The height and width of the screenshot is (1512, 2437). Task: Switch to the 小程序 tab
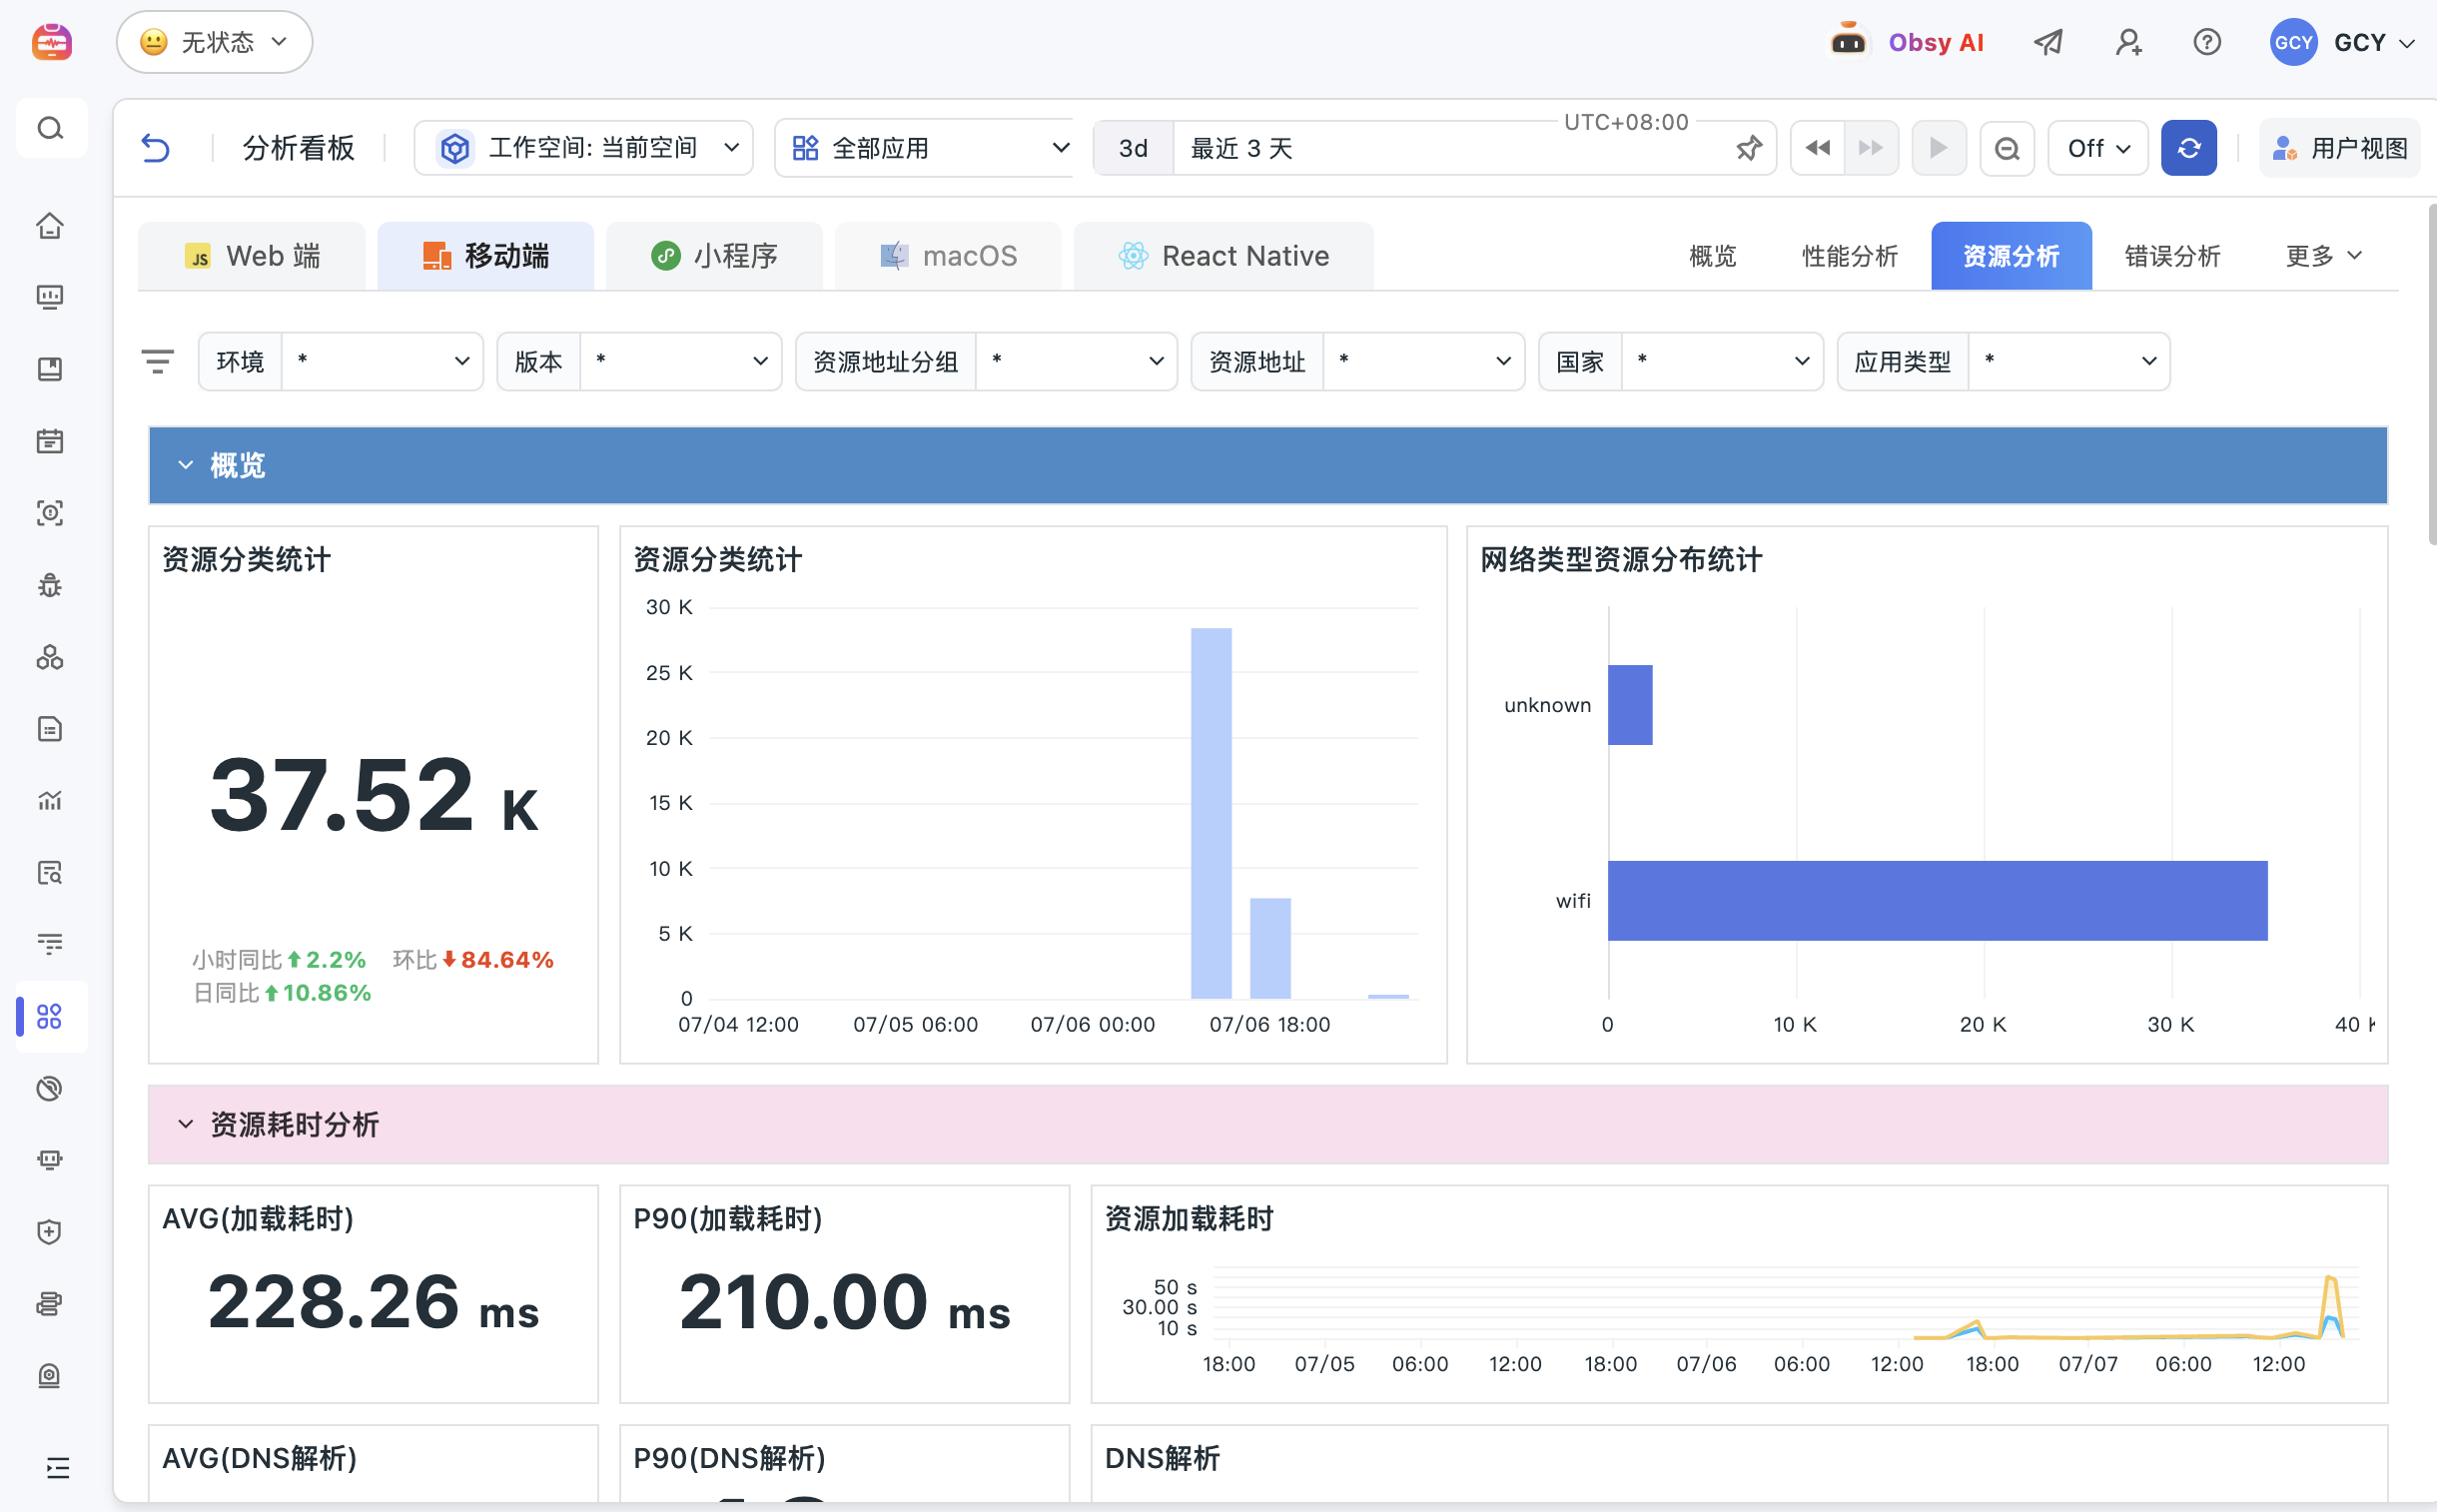click(x=714, y=256)
